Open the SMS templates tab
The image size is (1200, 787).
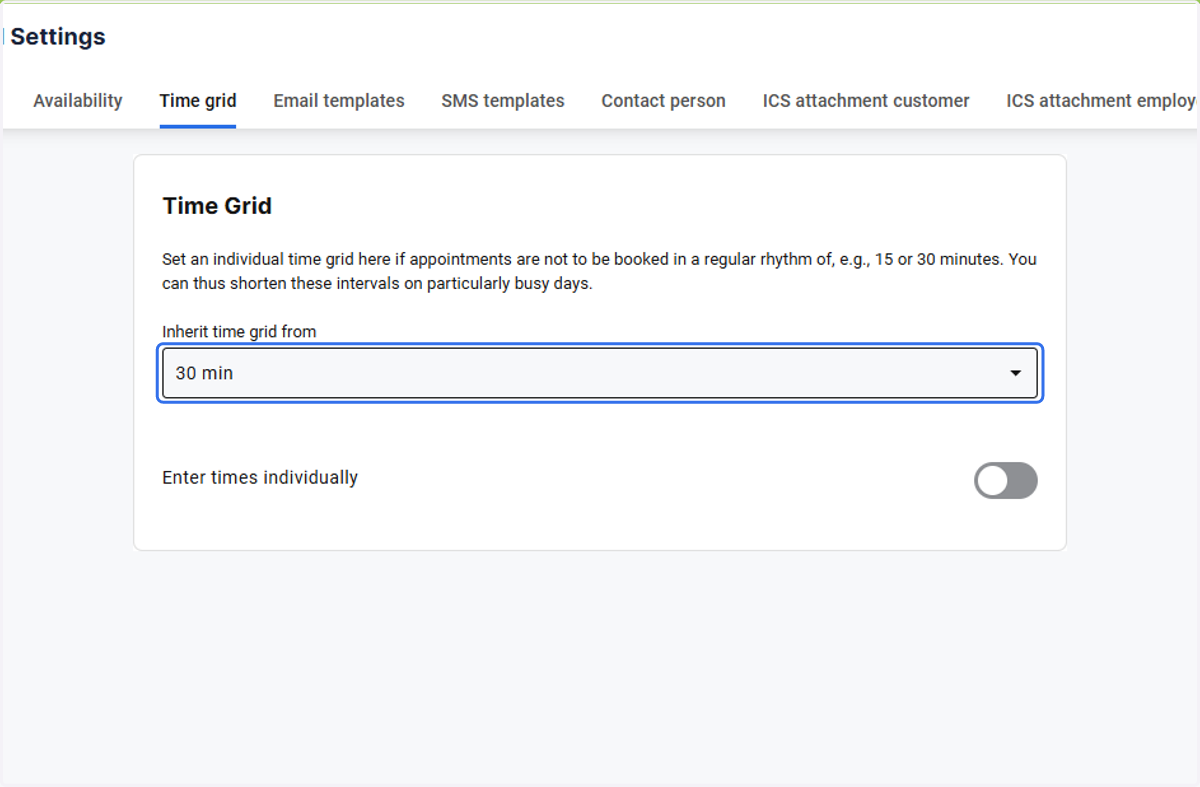(x=503, y=101)
